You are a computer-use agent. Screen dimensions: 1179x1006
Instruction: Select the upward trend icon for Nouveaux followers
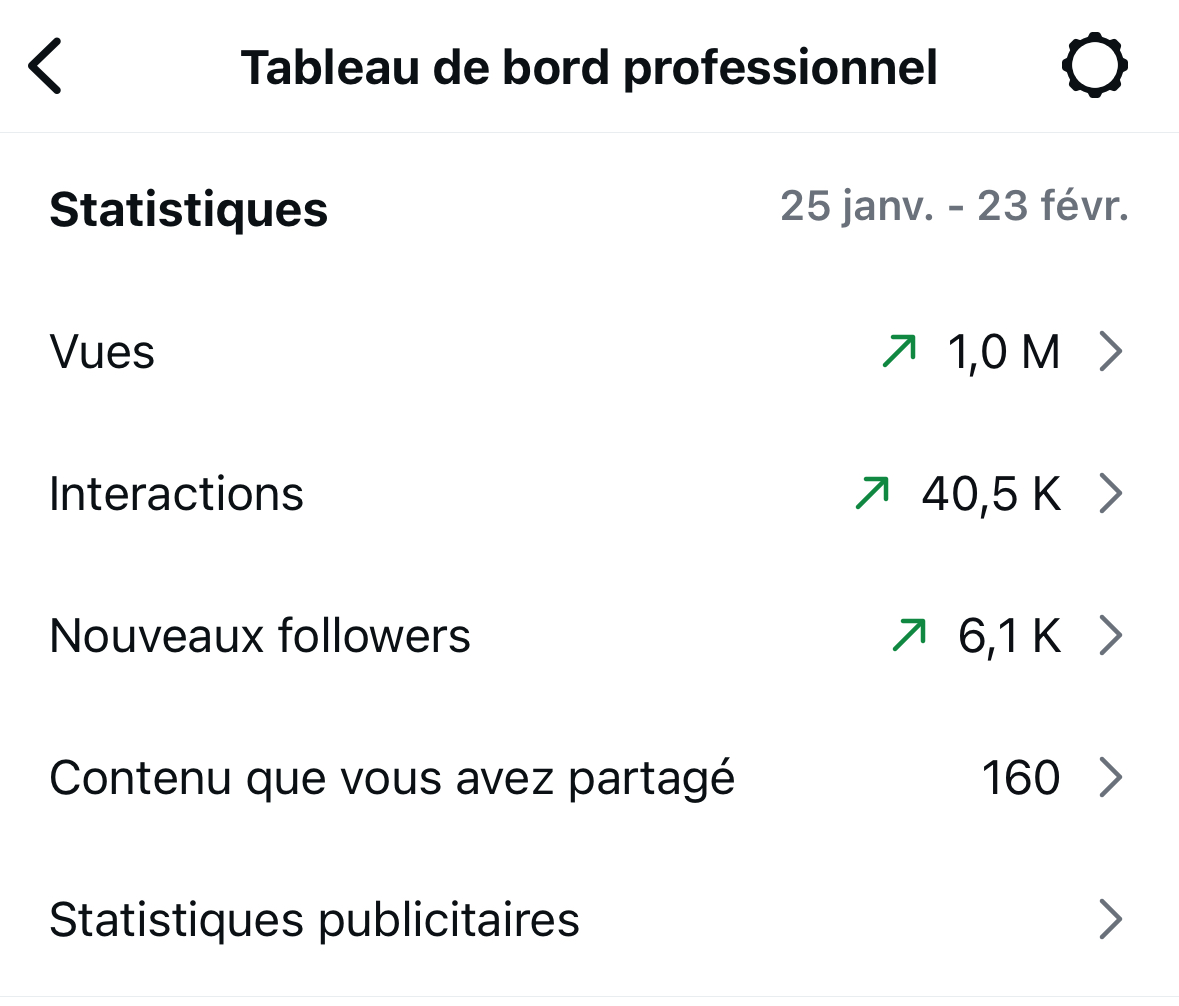tap(908, 634)
